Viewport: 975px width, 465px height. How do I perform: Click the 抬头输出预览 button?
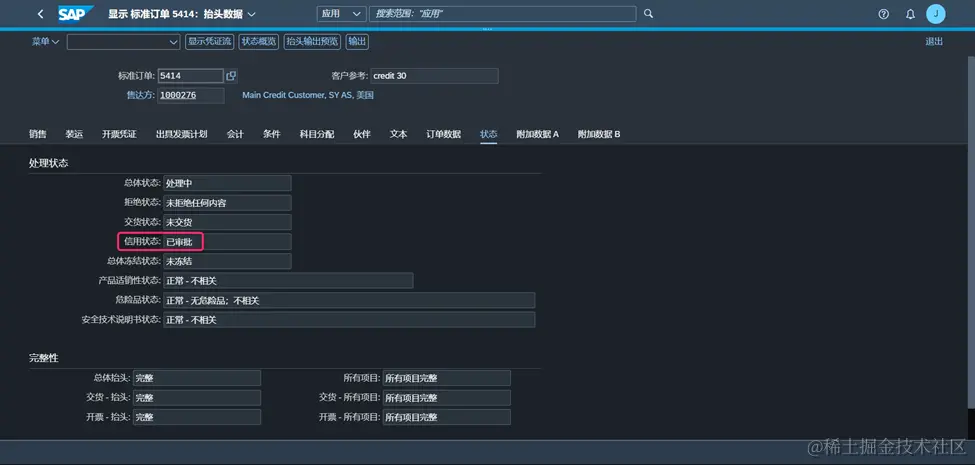(312, 42)
